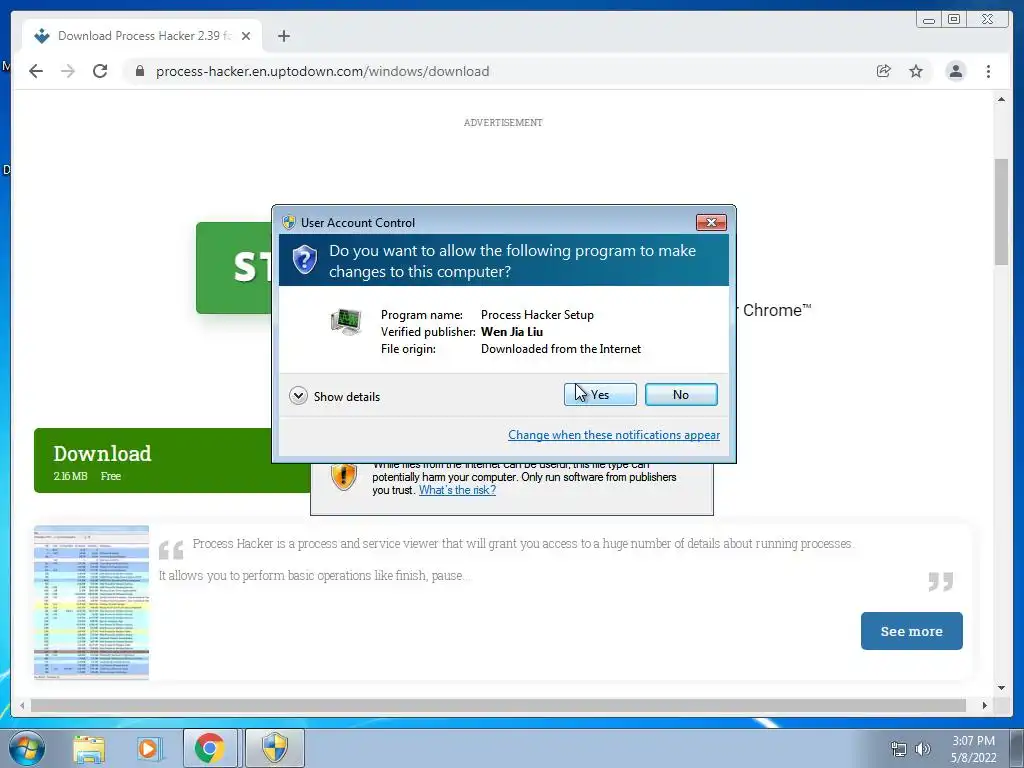Click the Process Hacker Setup program icon
The image size is (1024, 768).
346,322
